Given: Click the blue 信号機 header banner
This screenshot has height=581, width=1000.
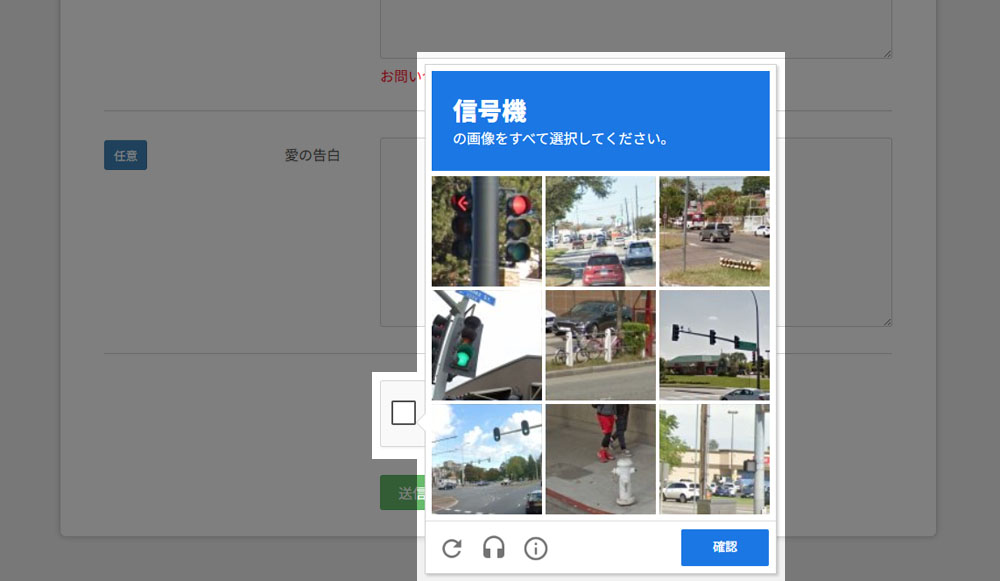Looking at the screenshot, I should [600, 120].
